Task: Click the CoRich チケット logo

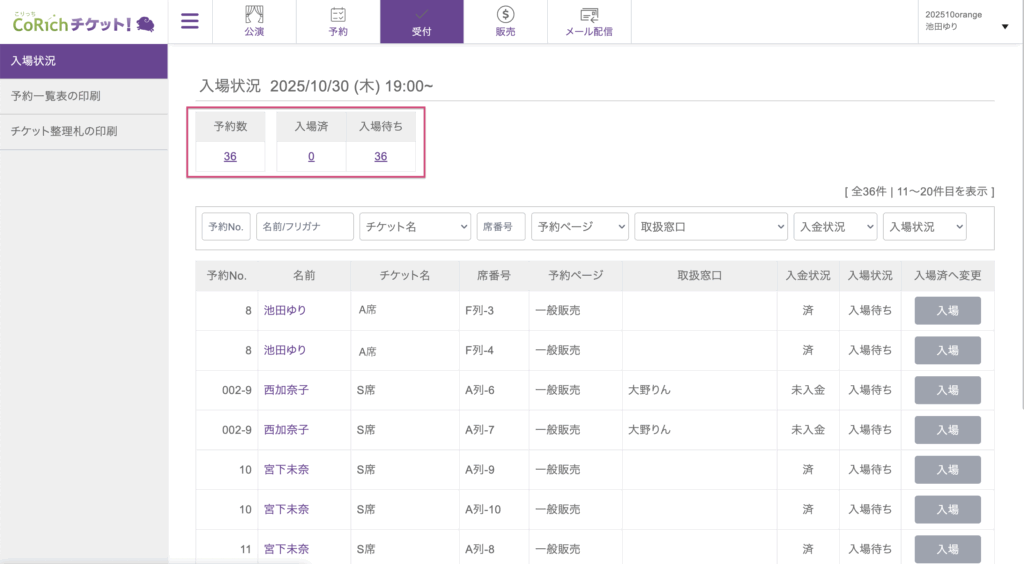Action: point(83,22)
